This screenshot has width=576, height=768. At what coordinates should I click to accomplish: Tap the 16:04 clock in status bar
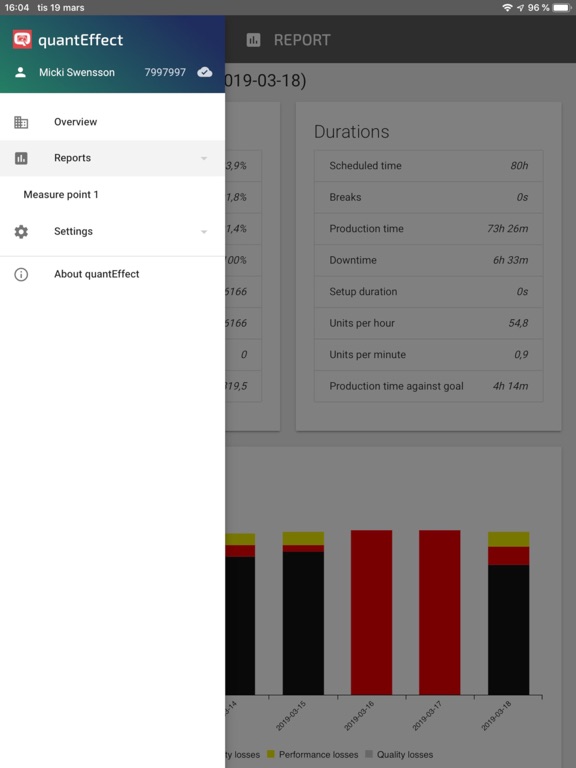17,8
